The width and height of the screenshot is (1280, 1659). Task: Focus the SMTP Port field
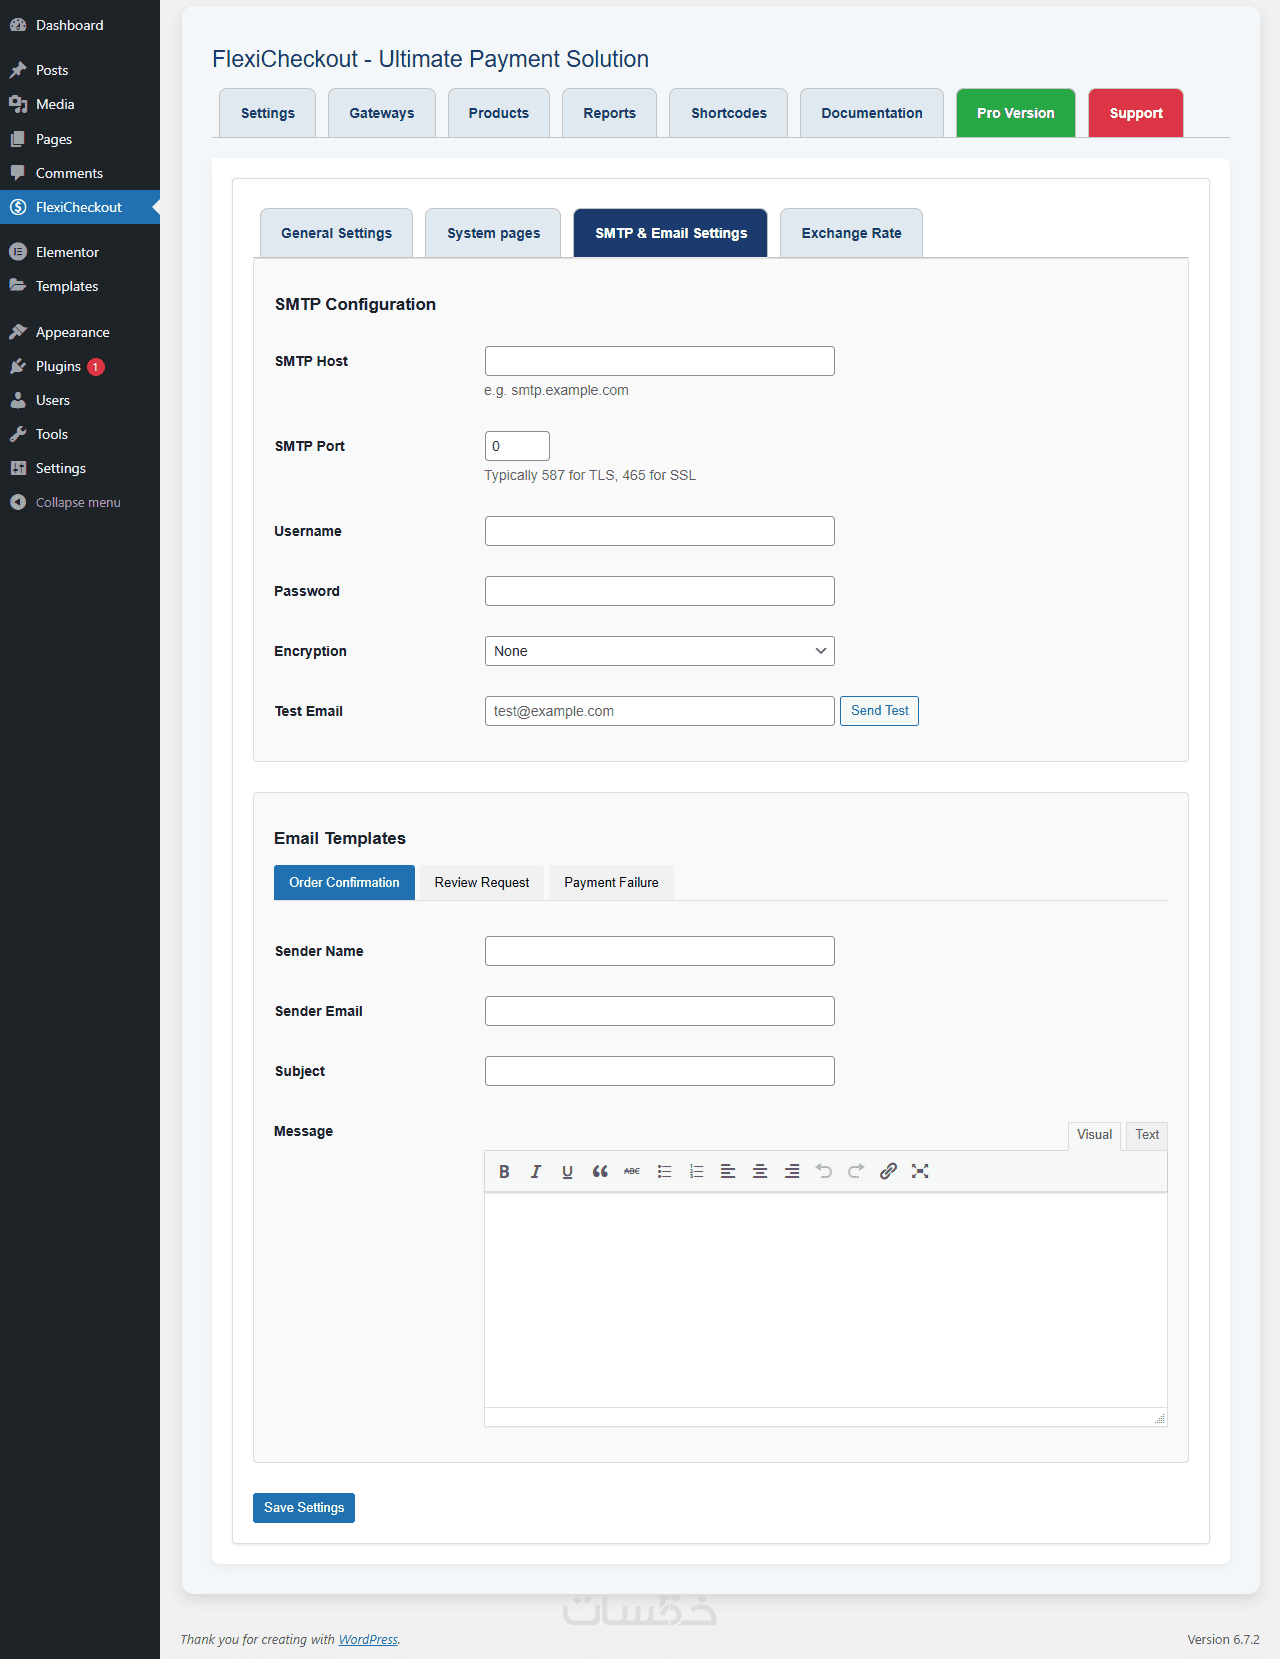pos(517,446)
